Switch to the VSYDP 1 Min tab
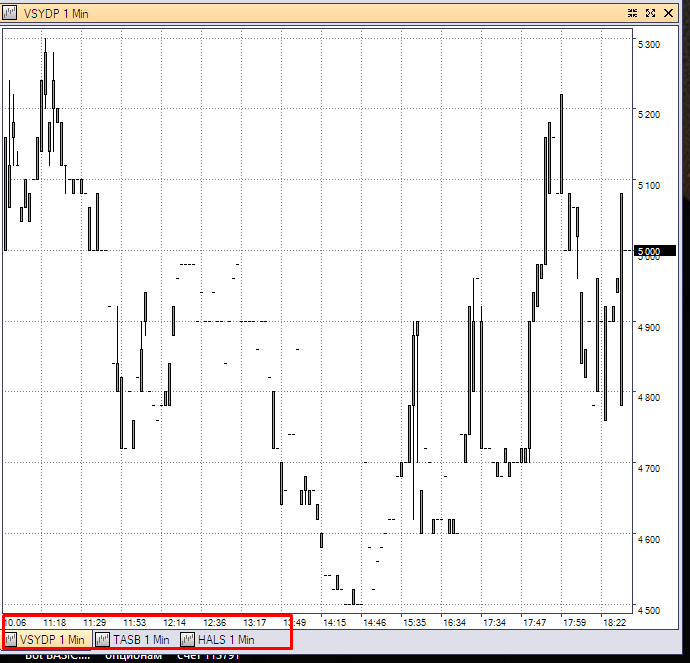The image size is (690, 663). (x=48, y=639)
